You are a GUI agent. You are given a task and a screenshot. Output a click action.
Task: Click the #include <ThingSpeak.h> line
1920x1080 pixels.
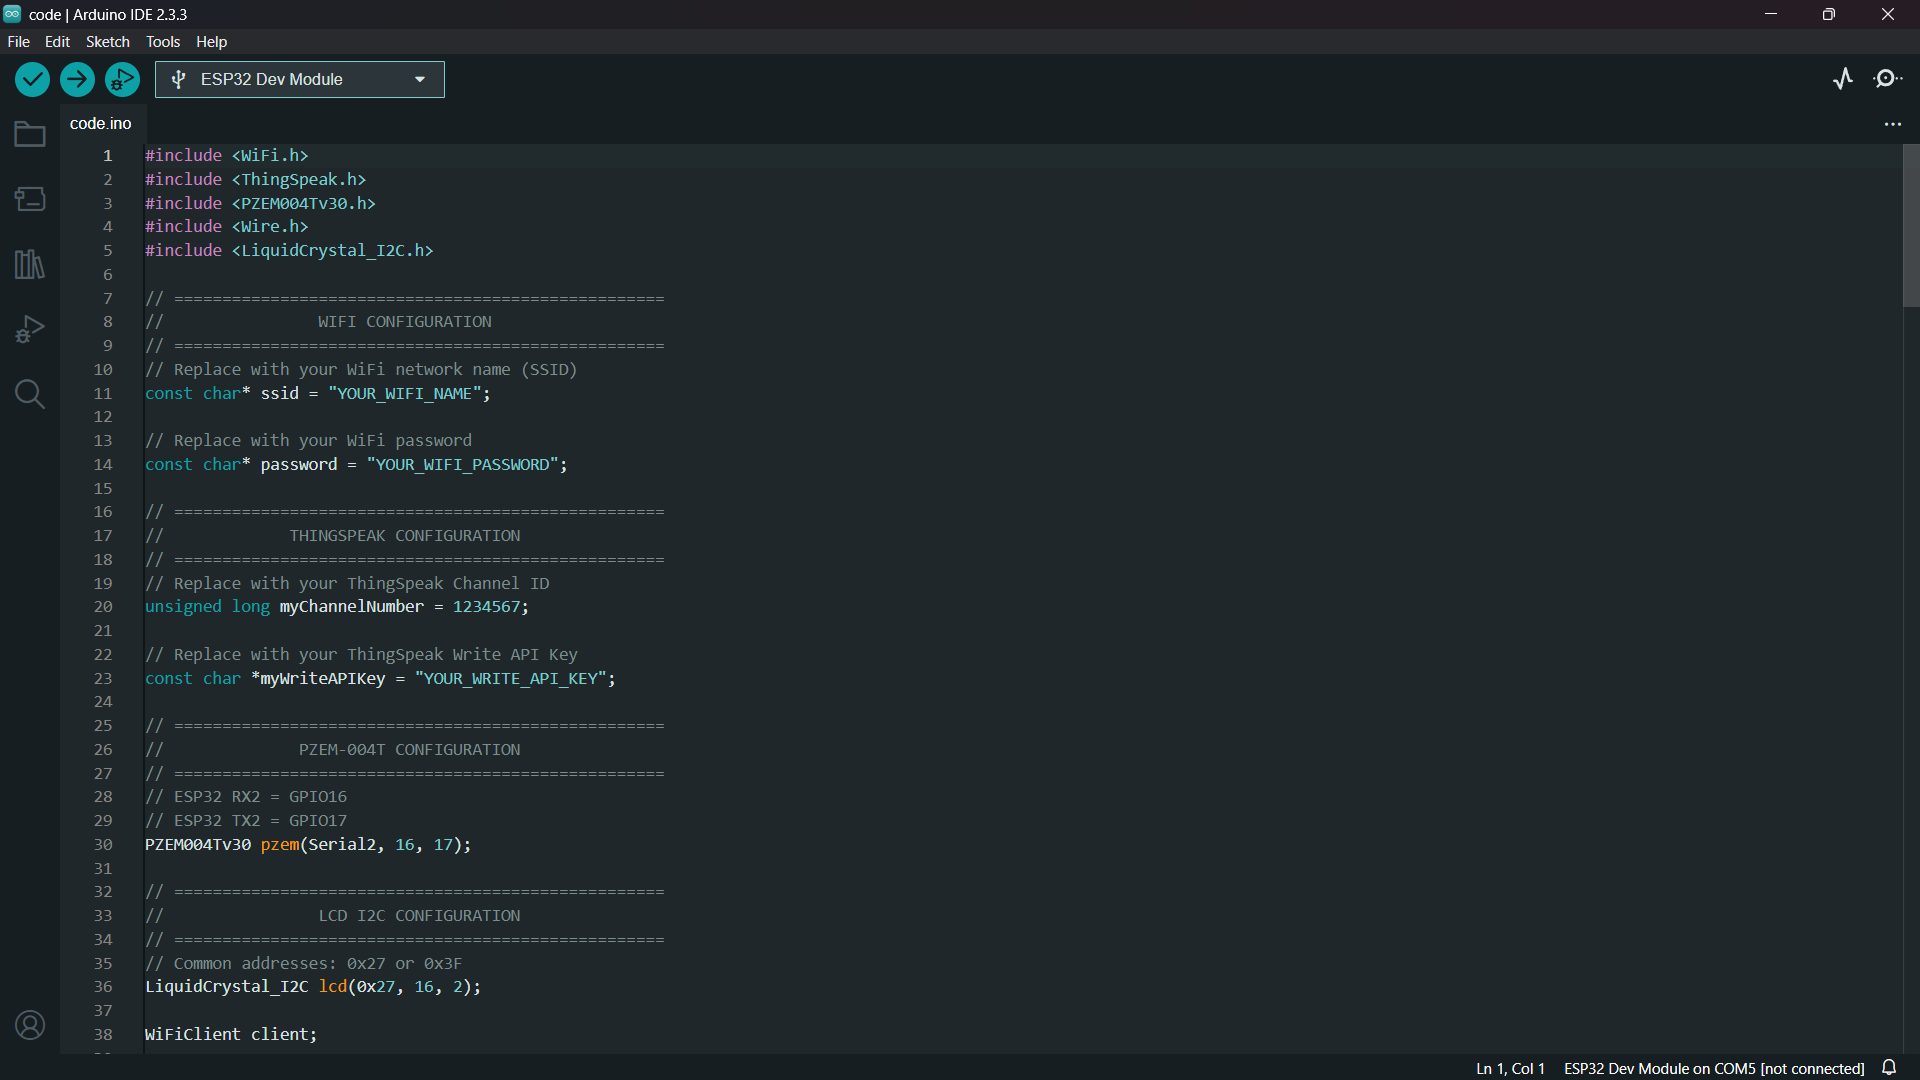[x=256, y=180]
